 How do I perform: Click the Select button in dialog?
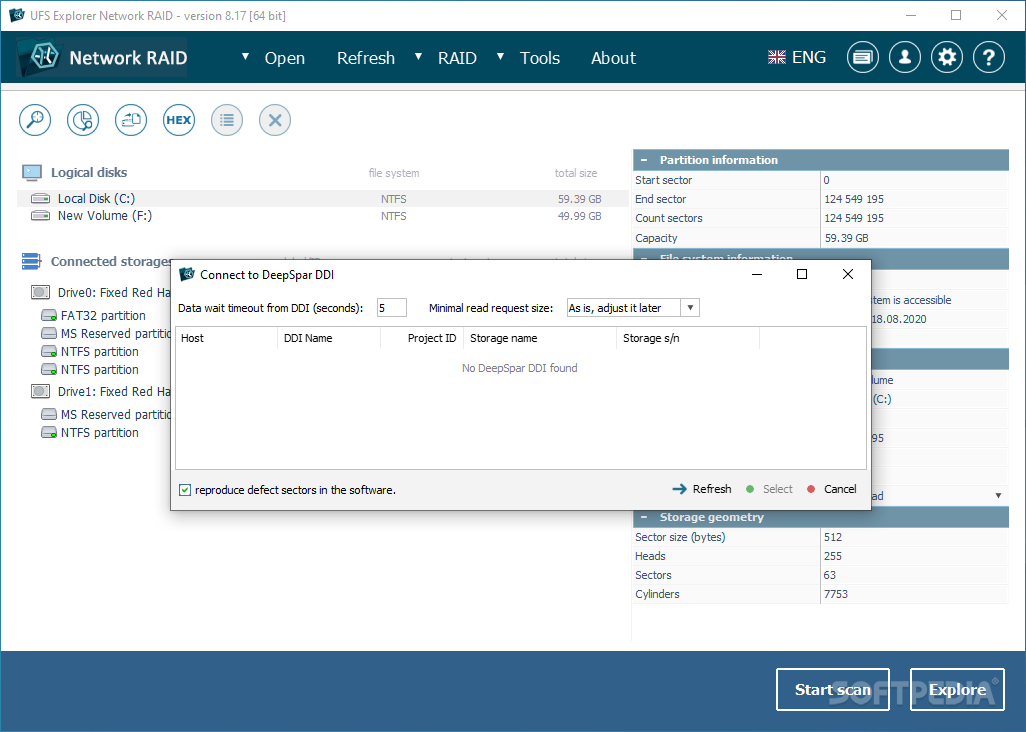click(x=770, y=489)
